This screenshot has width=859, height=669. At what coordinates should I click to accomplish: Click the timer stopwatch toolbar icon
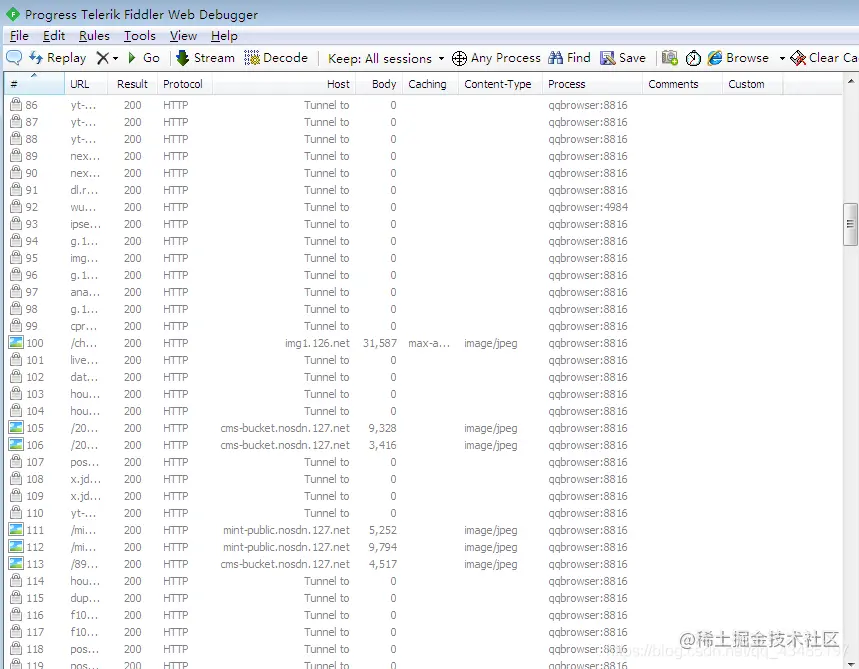pyautogui.click(x=693, y=58)
